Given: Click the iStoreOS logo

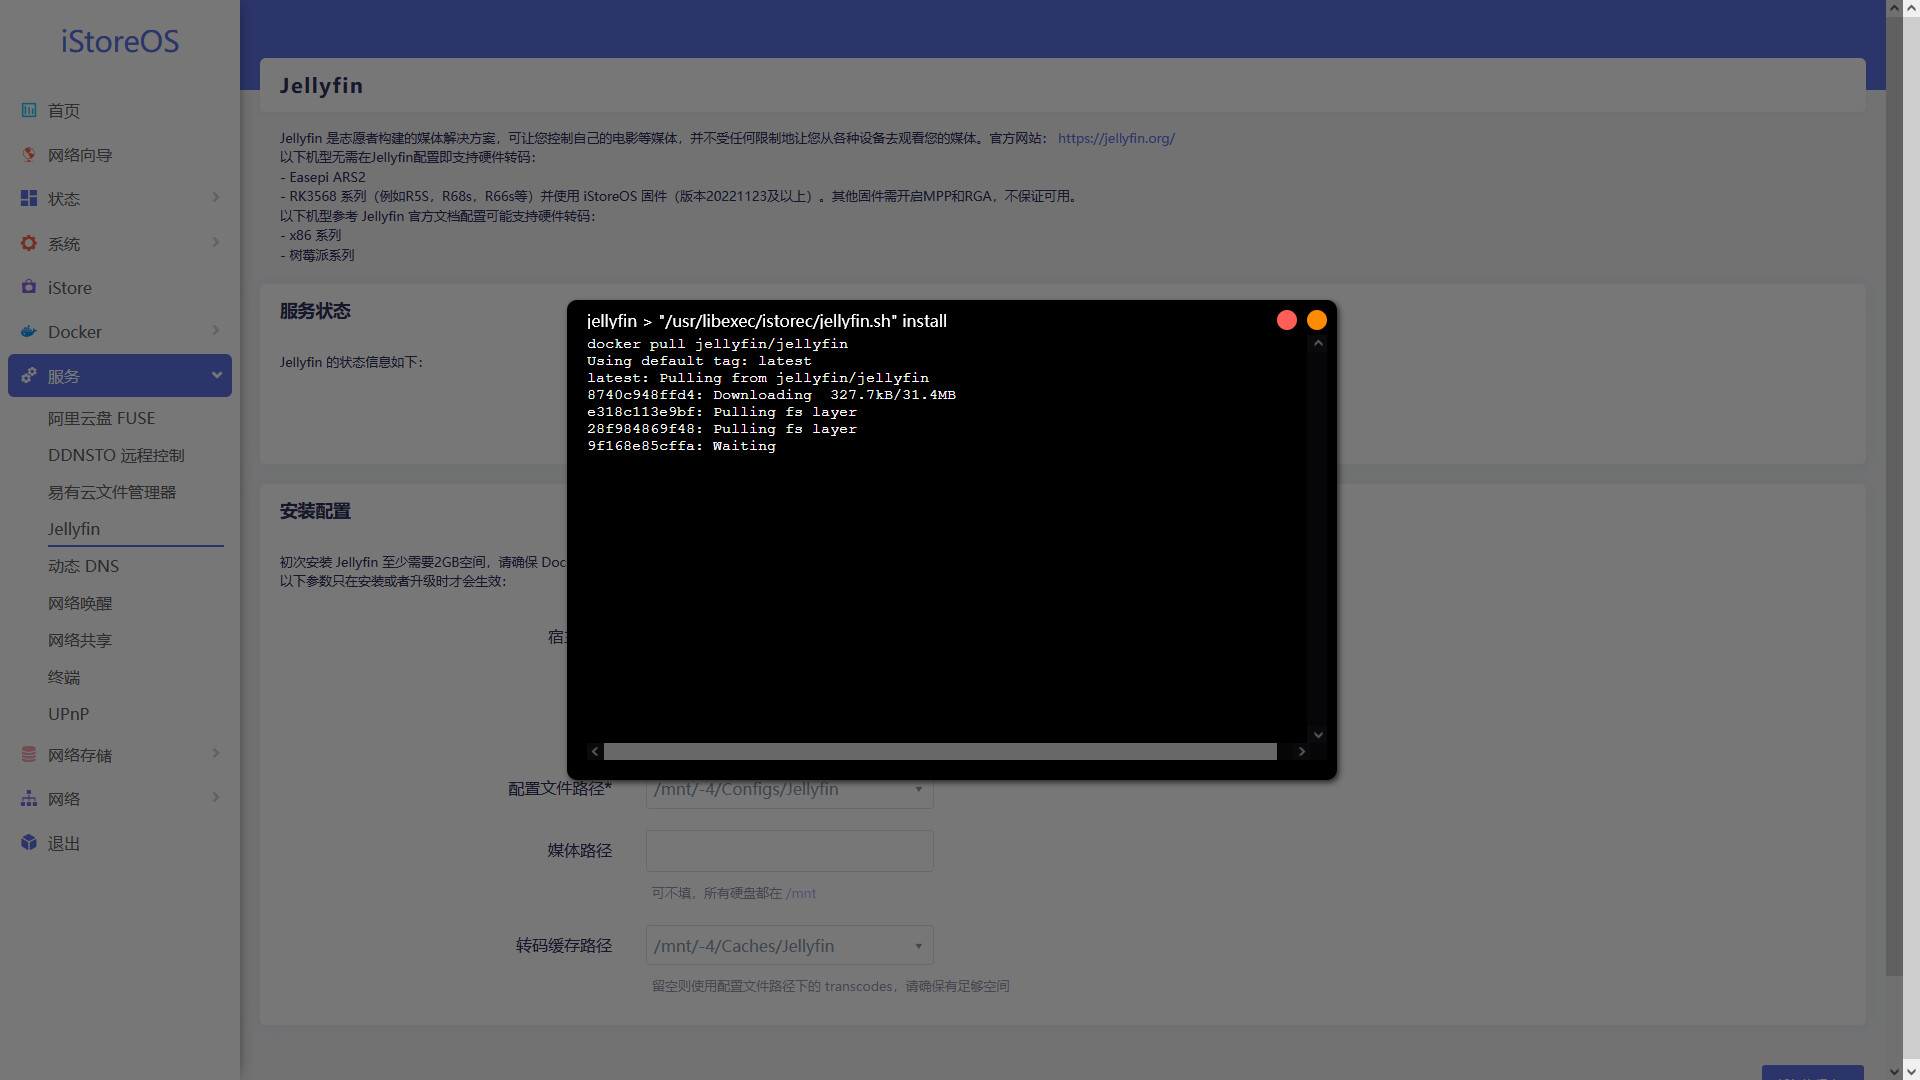Looking at the screenshot, I should click(120, 41).
